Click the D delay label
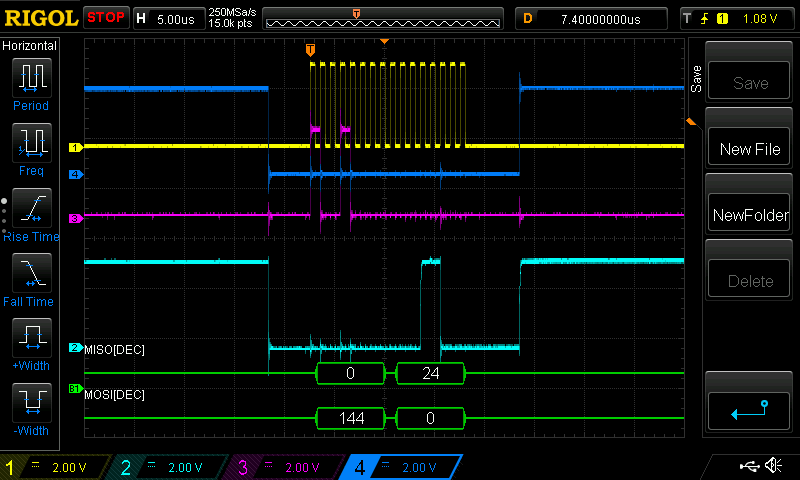The height and width of the screenshot is (480, 800). [x=528, y=19]
